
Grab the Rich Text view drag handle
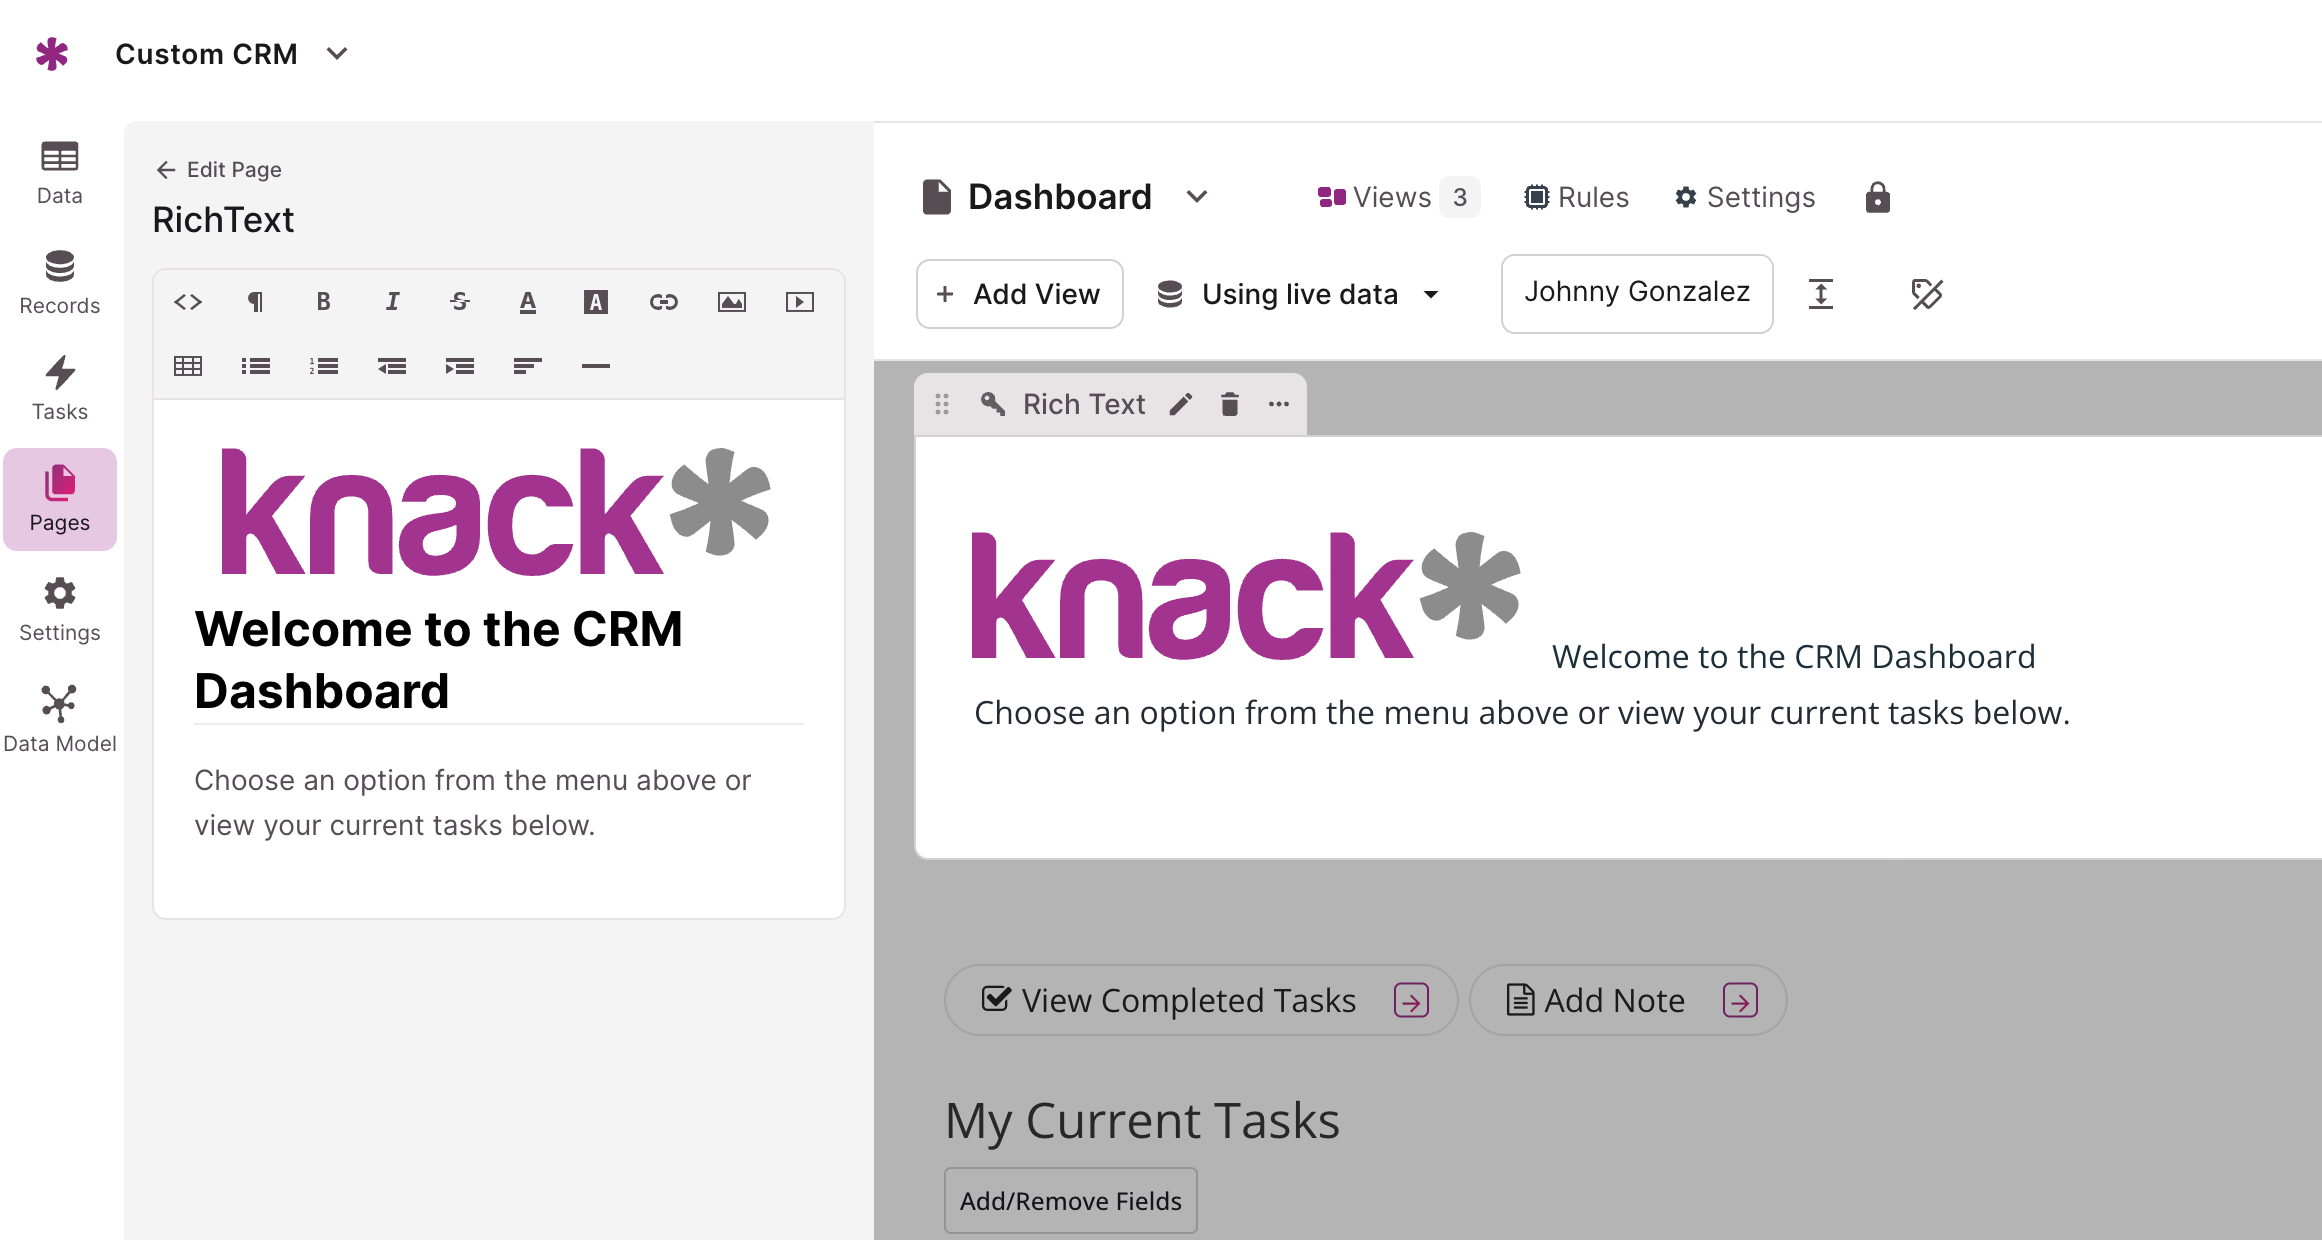(x=942, y=404)
